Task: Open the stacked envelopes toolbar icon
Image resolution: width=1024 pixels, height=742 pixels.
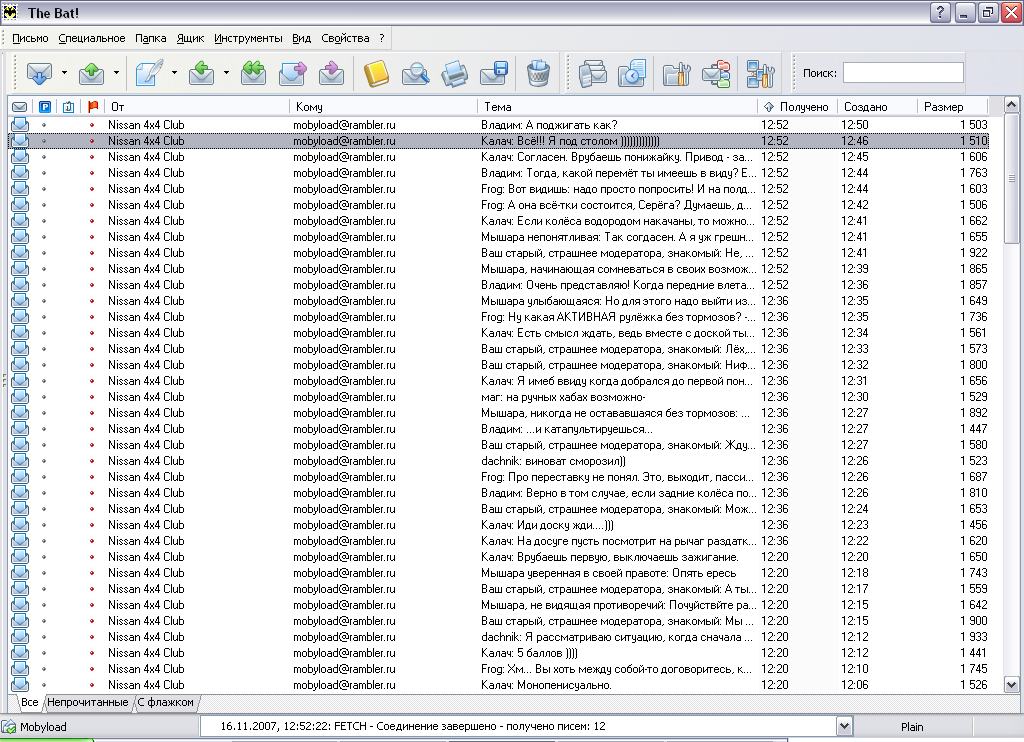Action: (593, 73)
